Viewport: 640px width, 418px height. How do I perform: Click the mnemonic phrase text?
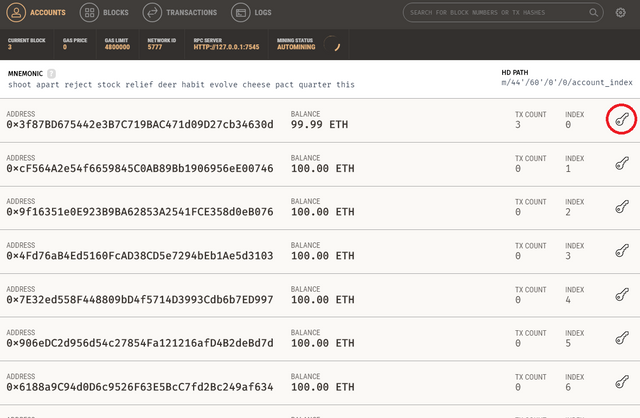181,85
